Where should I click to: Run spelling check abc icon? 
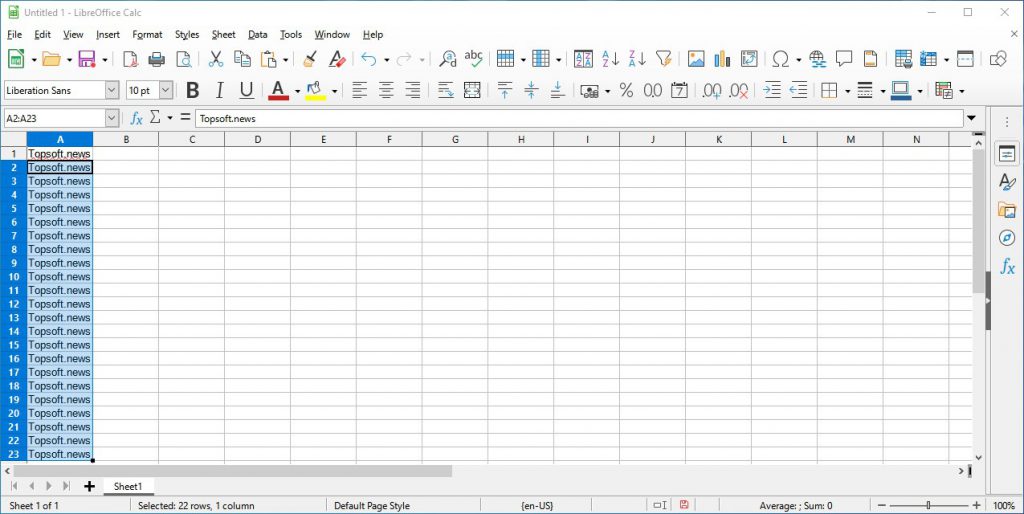tap(473, 58)
